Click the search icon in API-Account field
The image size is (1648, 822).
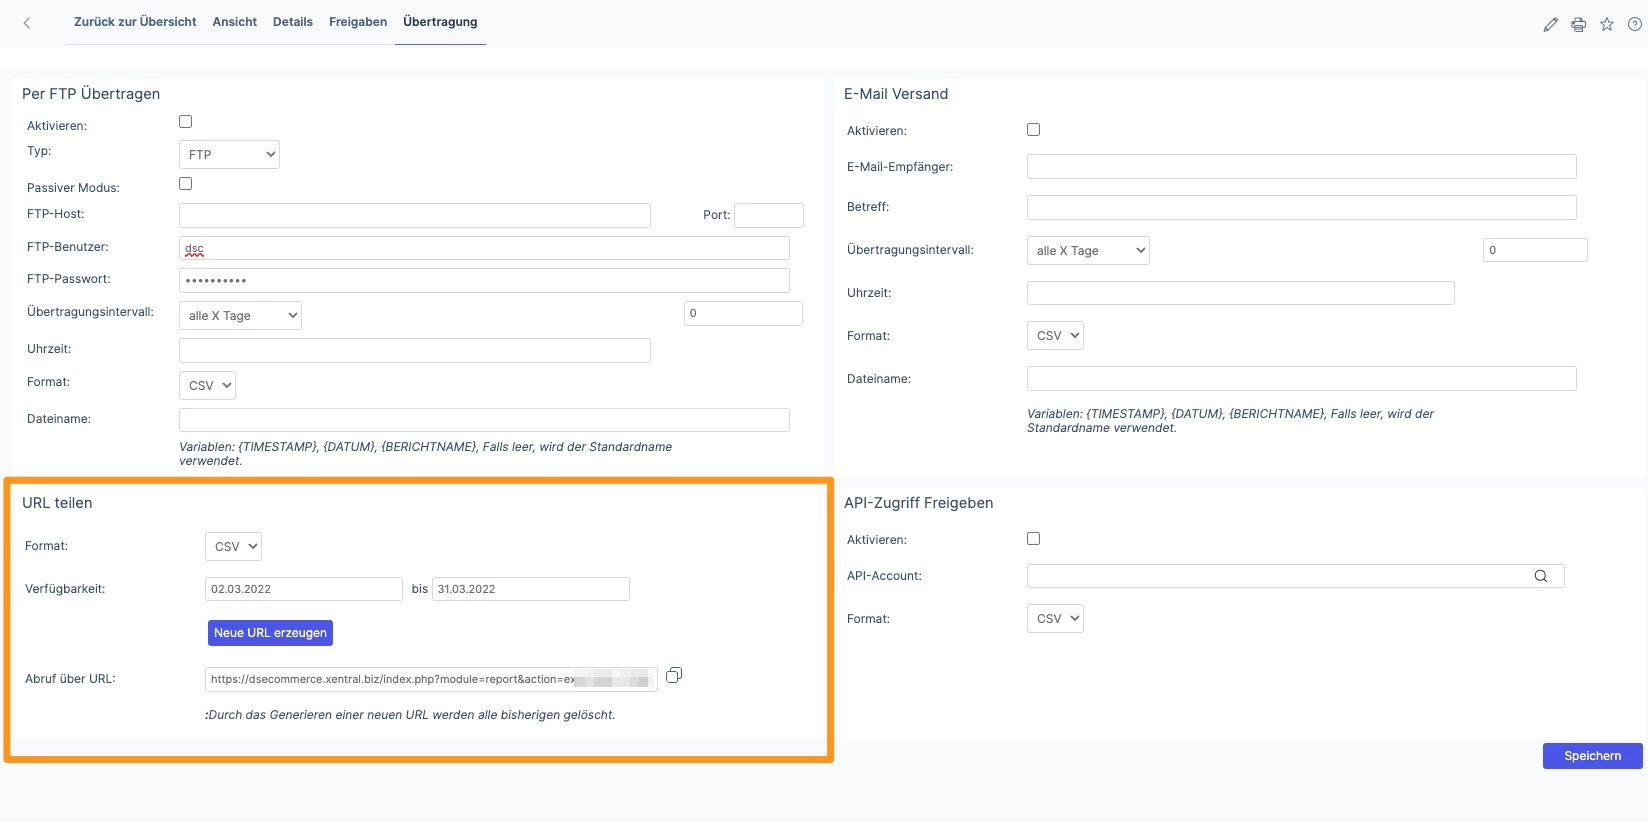(x=1540, y=576)
